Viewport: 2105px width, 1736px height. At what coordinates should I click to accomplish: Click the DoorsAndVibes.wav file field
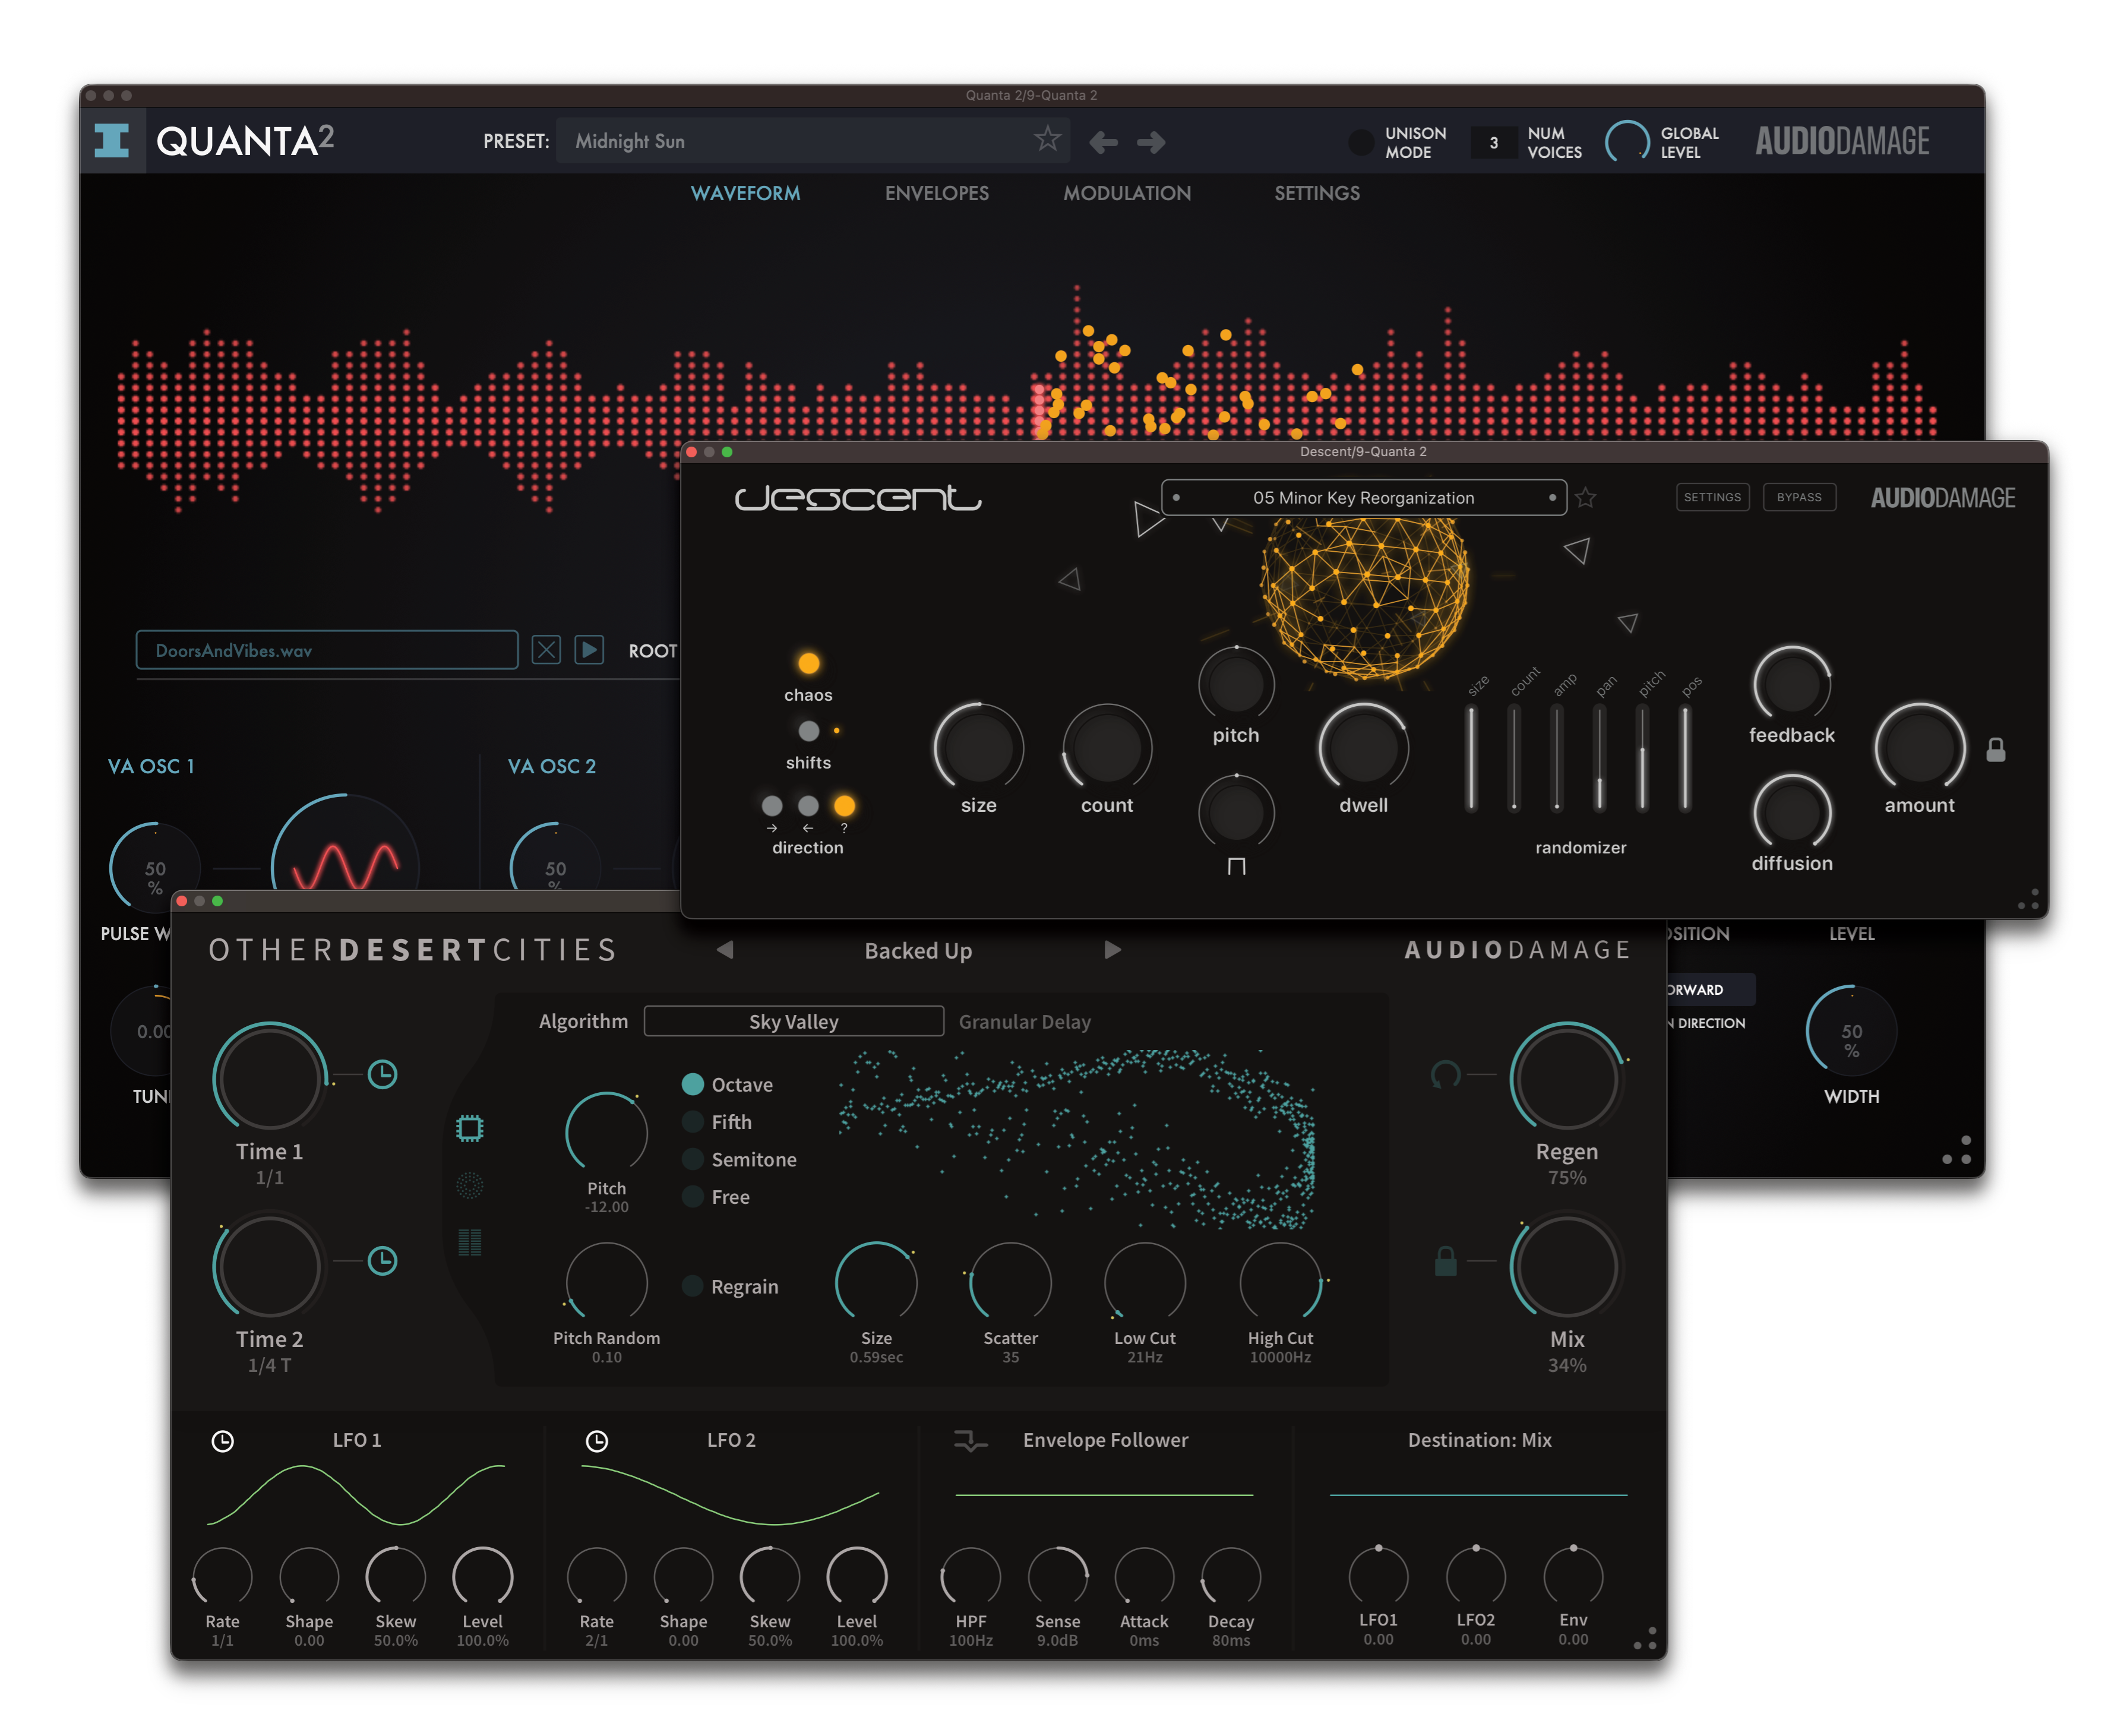[x=326, y=650]
